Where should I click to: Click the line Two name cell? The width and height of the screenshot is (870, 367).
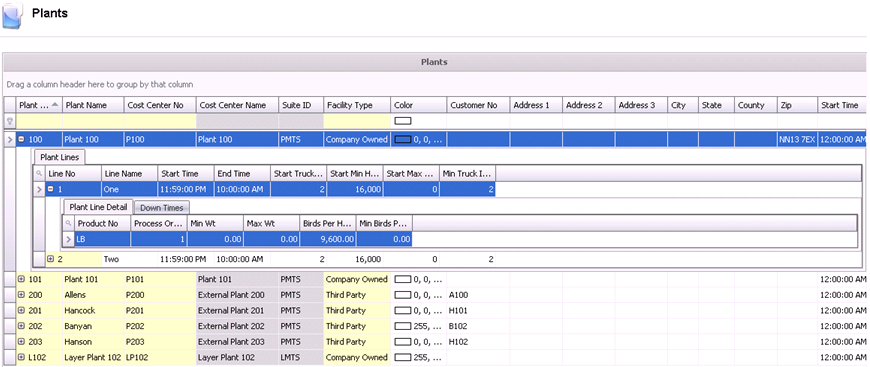[129, 259]
